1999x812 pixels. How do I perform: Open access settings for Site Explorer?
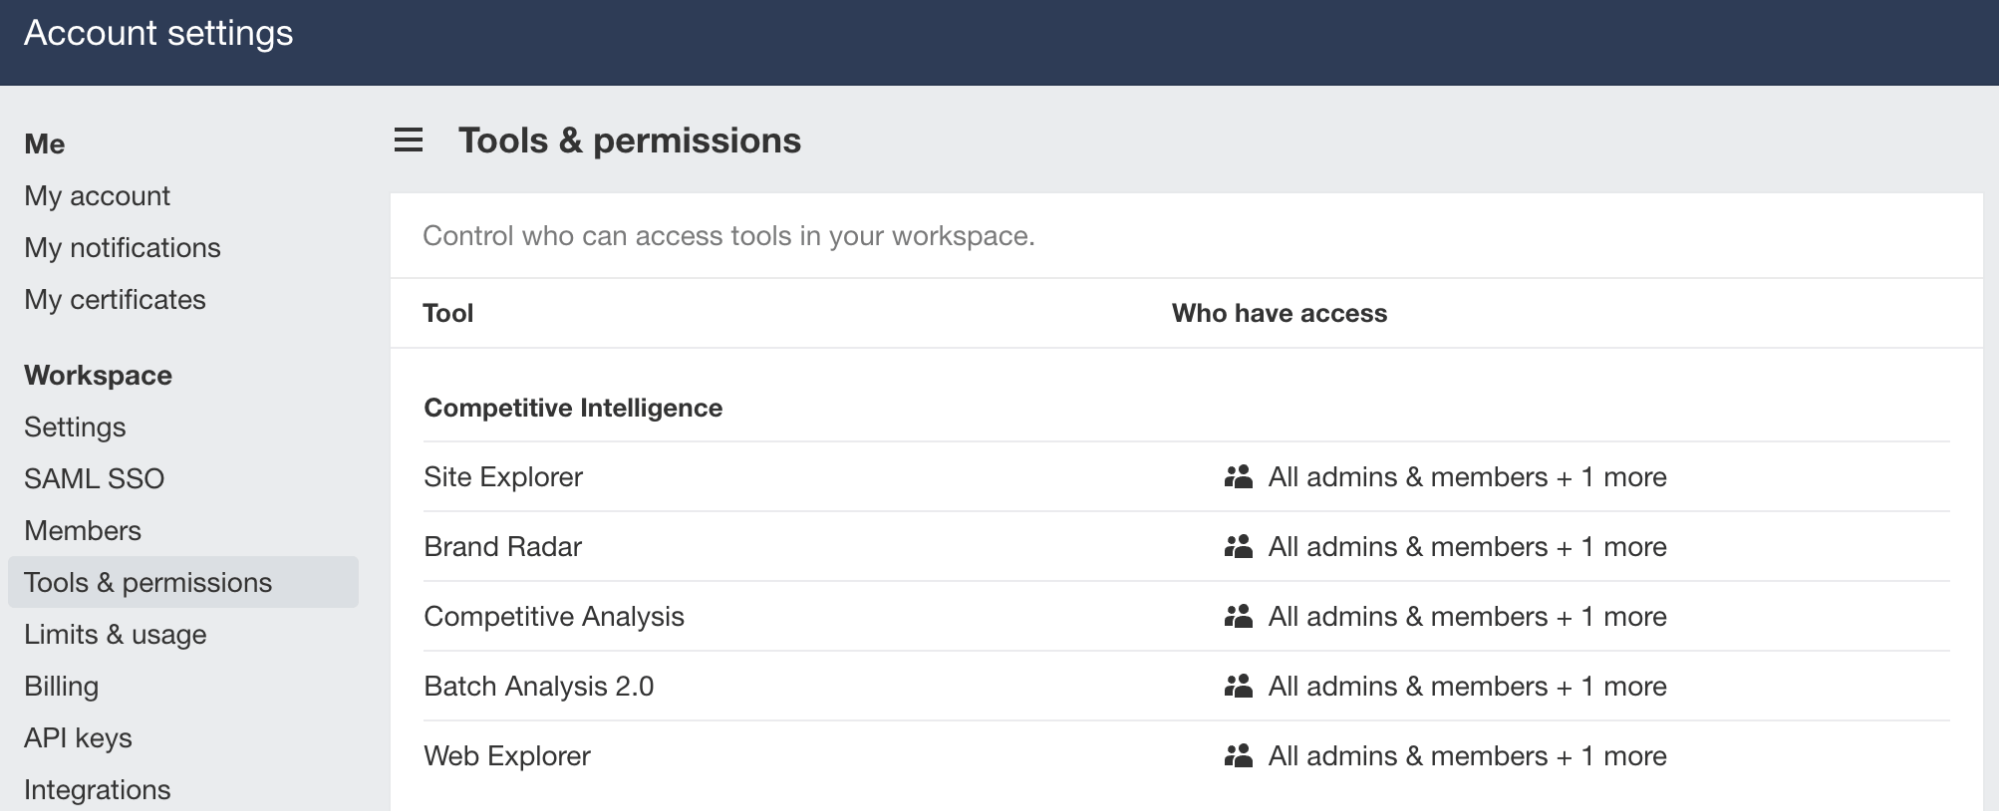pos(1466,477)
